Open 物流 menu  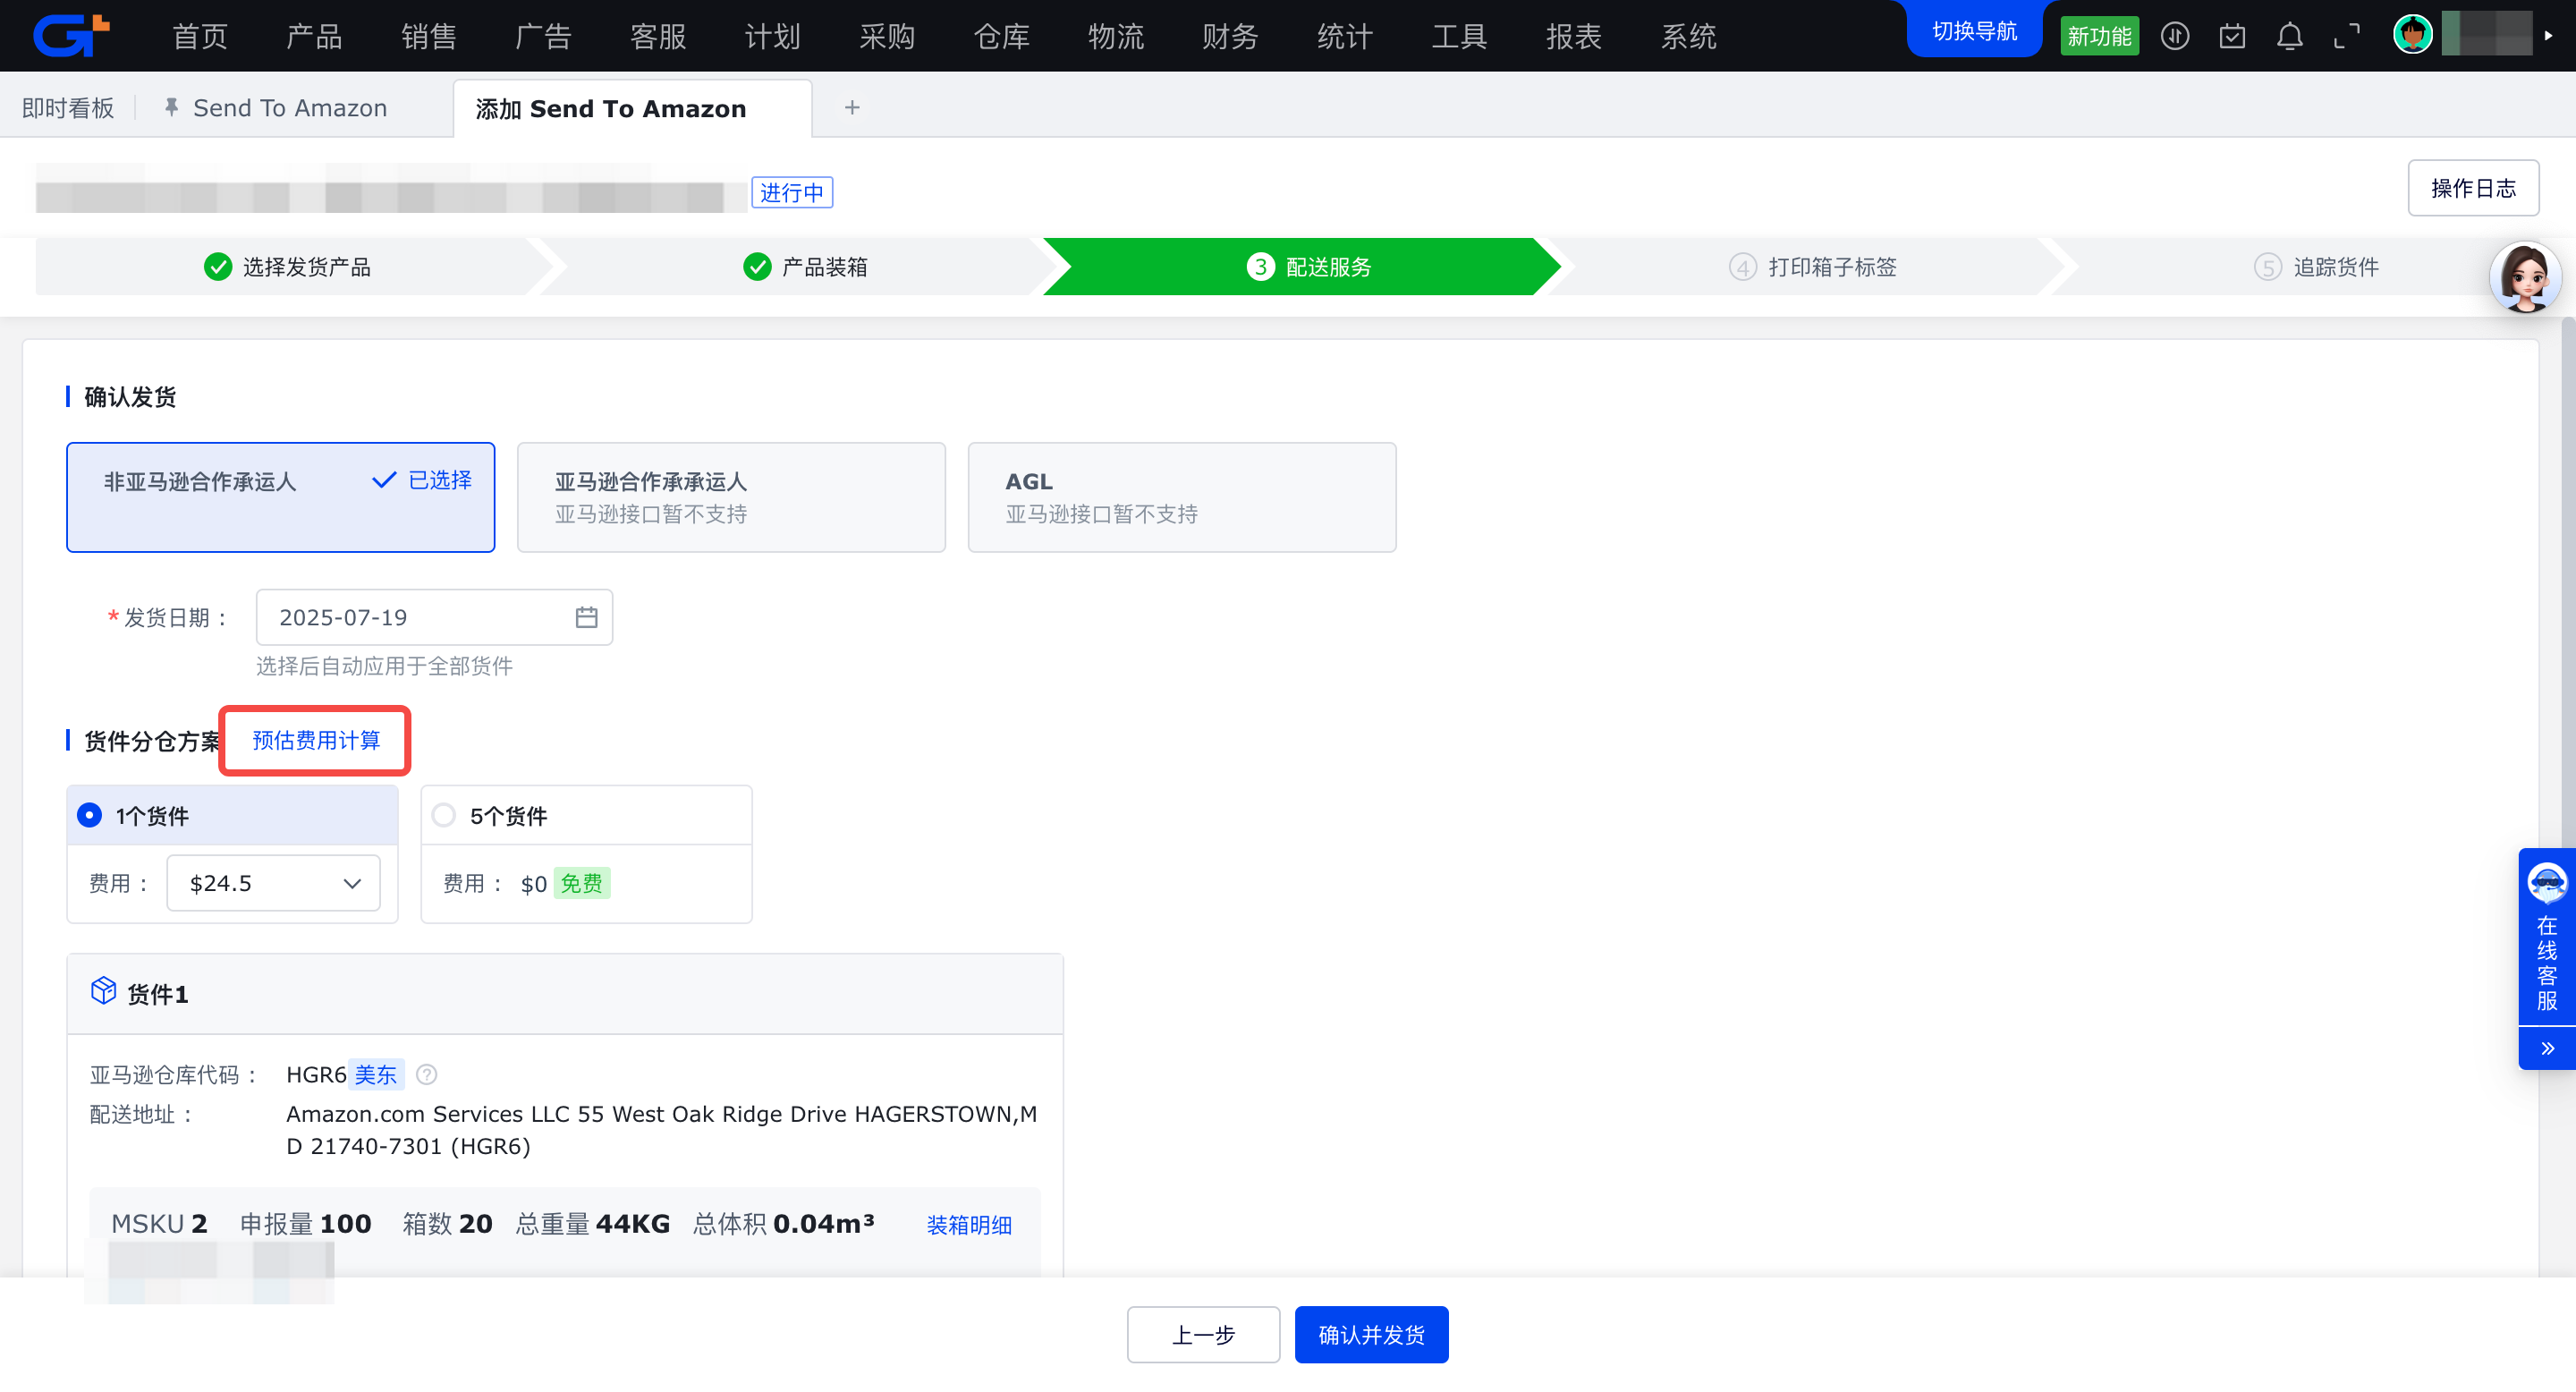[x=1116, y=37]
